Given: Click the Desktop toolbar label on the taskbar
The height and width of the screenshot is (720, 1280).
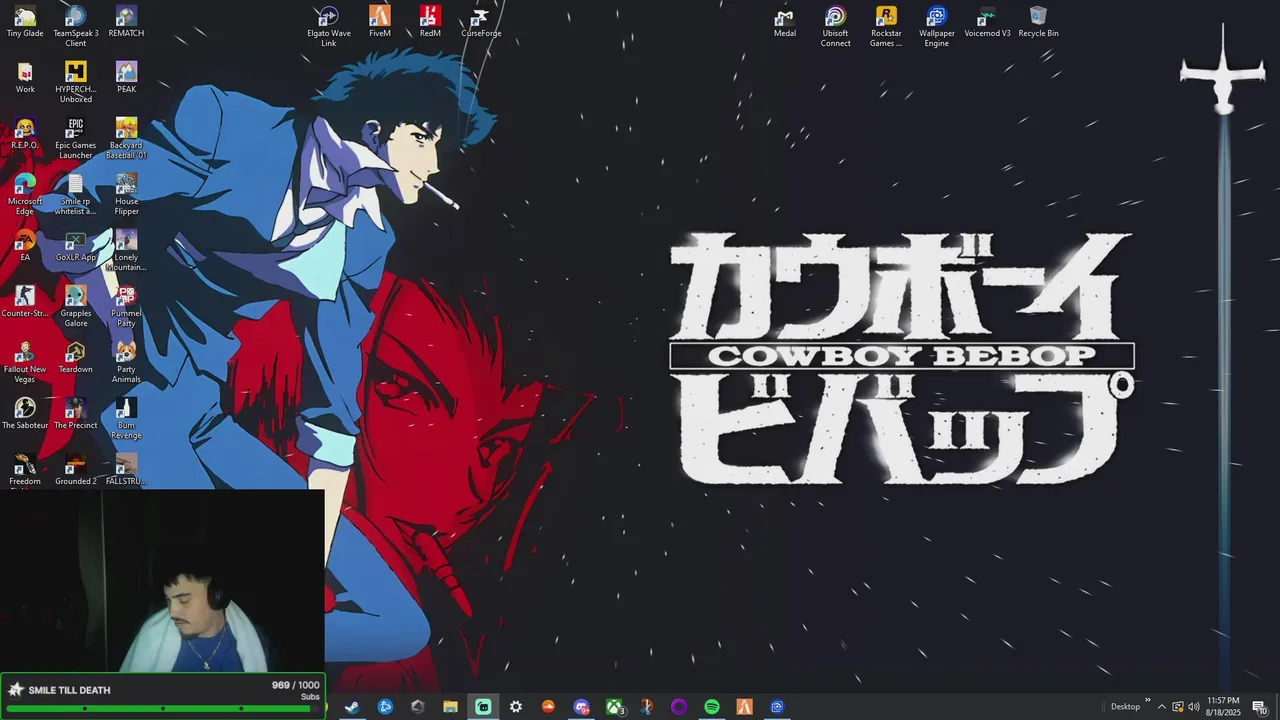Looking at the screenshot, I should tap(1125, 707).
